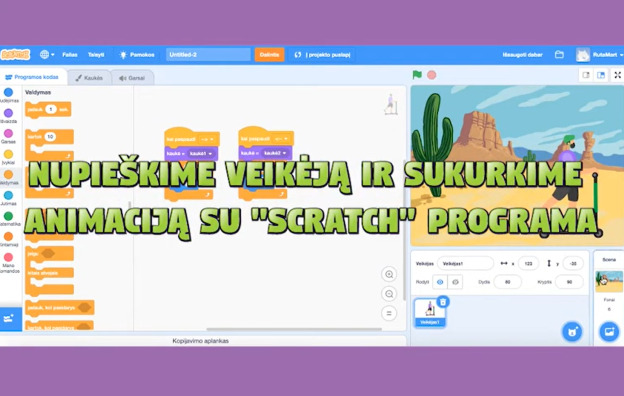
Task: Click the orange Dalintis button
Action: [269, 55]
